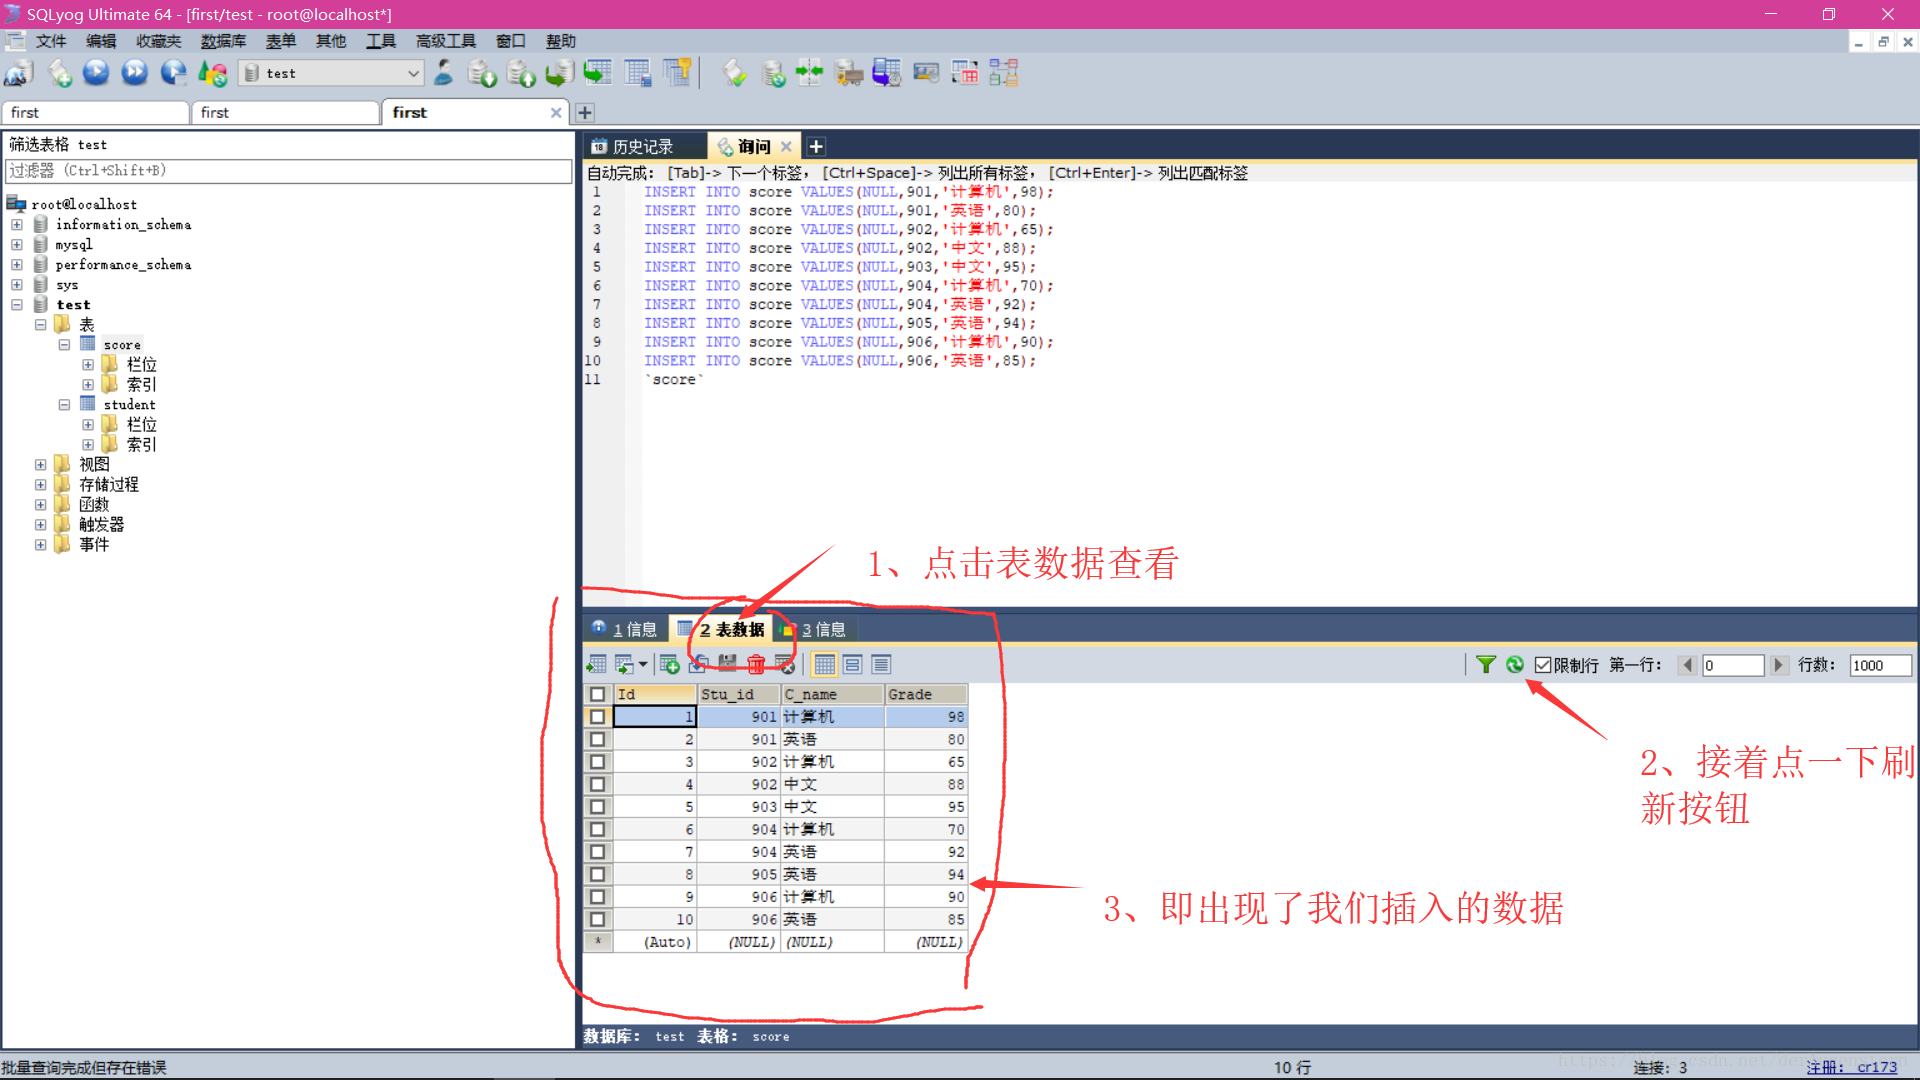Toggle the 限制行 checkbox

[1543, 665]
